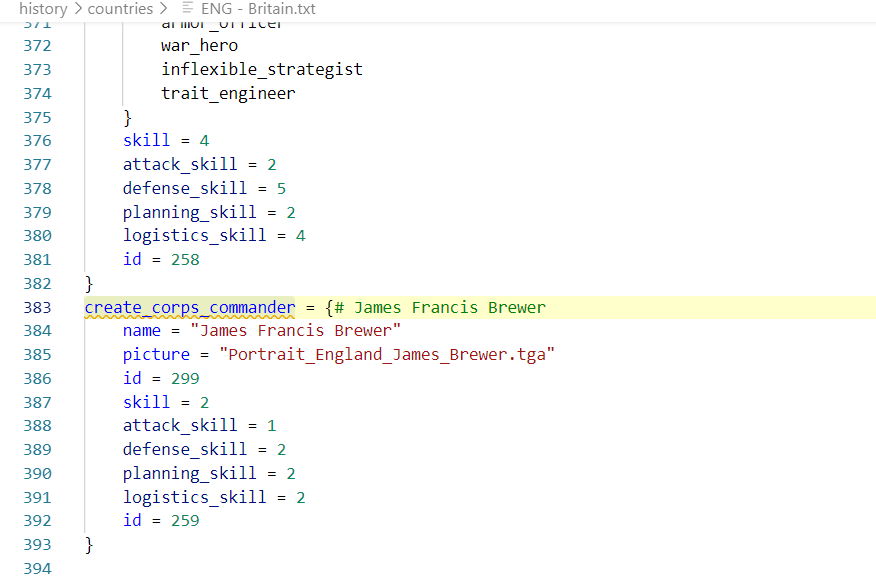Click logistics_skill = 2 on line 391

click(x=214, y=497)
